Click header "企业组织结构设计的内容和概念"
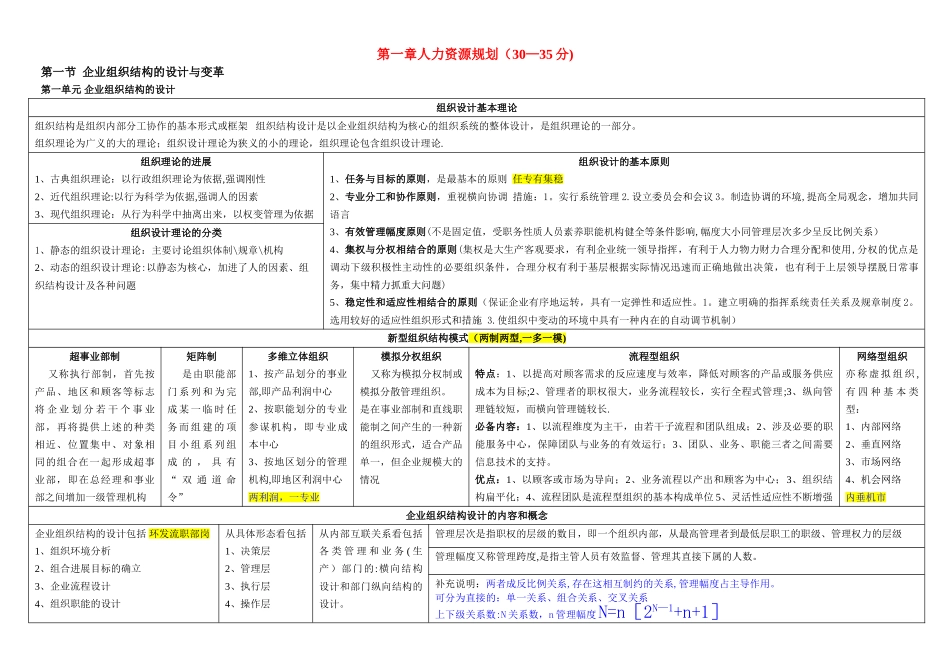950x672 pixels. click(x=476, y=516)
